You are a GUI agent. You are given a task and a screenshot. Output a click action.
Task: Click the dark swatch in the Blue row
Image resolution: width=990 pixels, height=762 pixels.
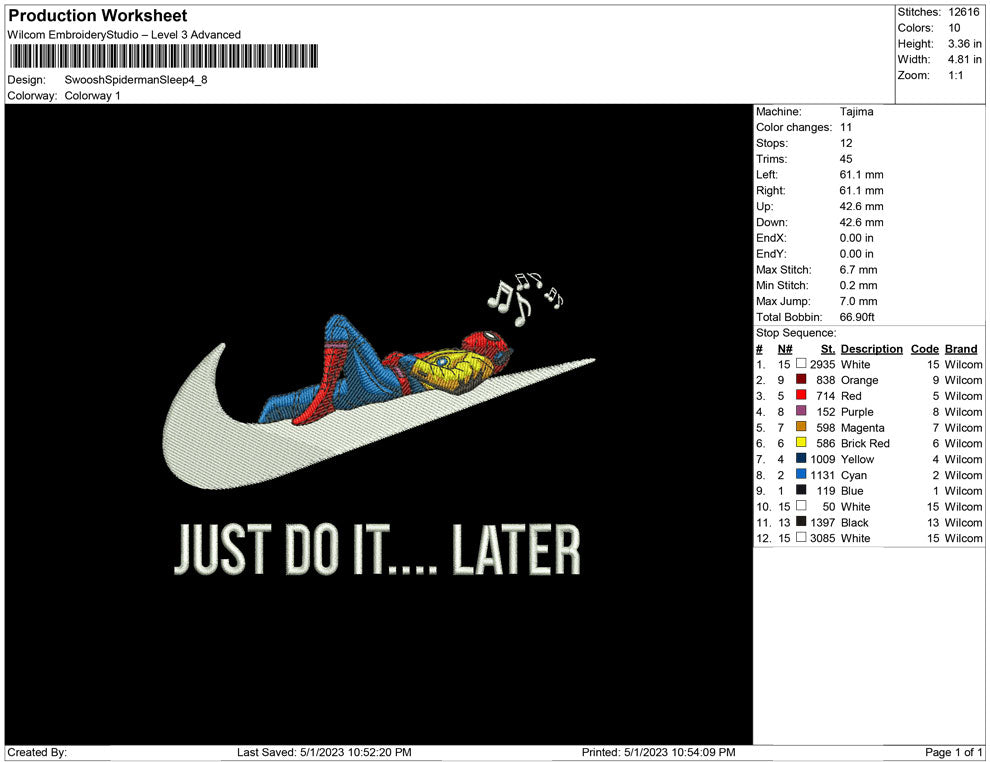click(801, 490)
